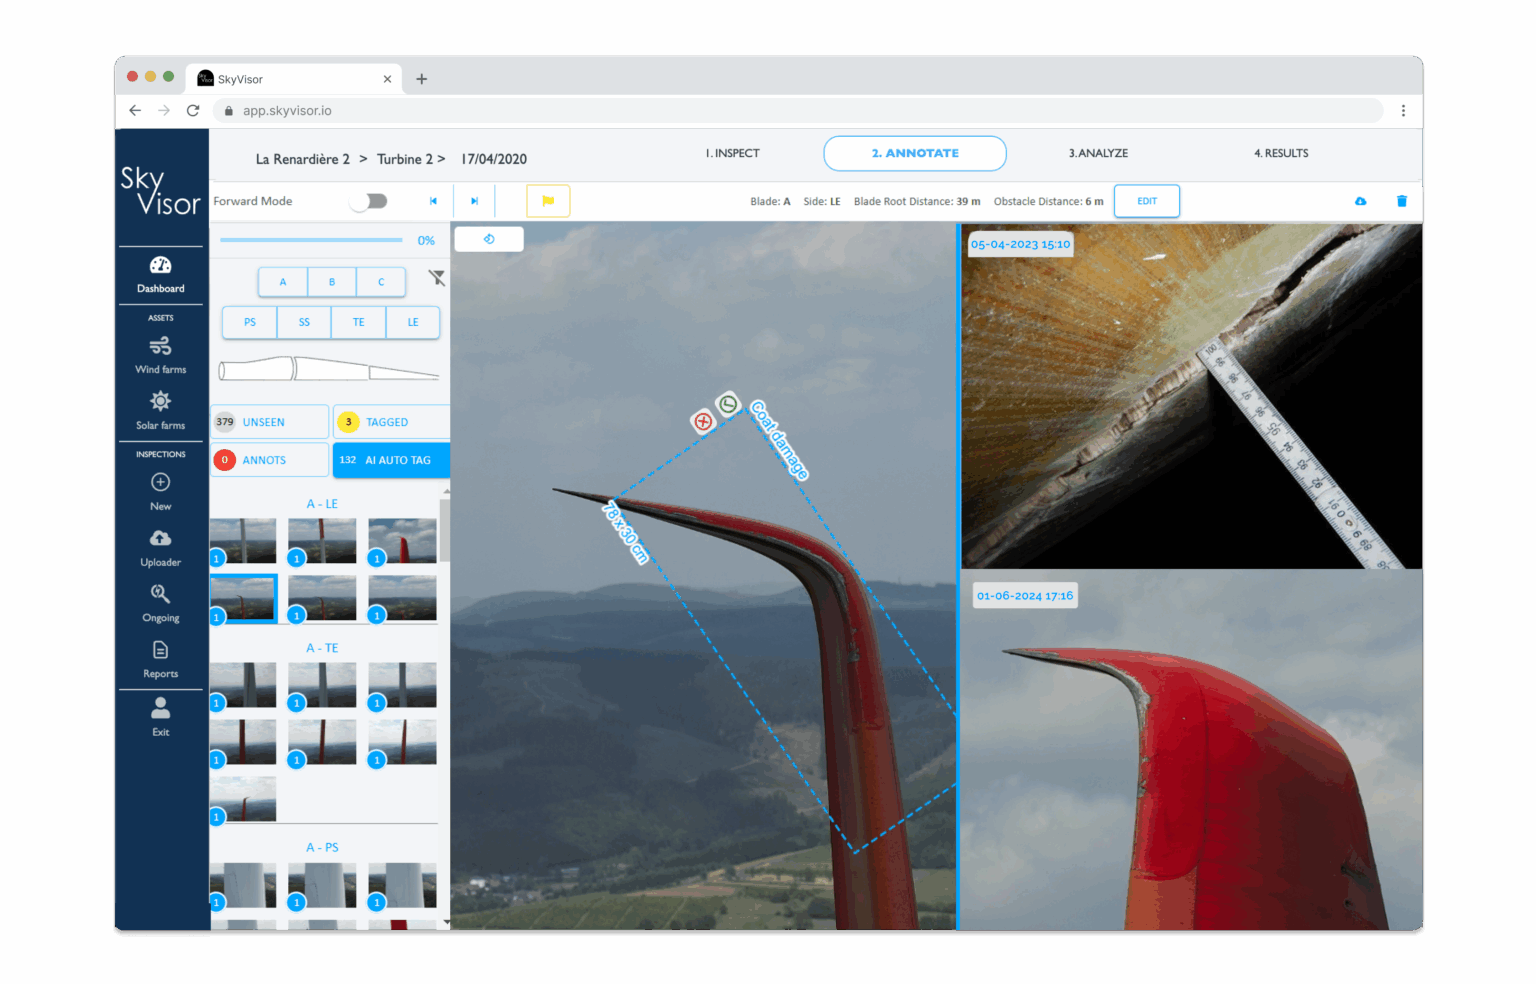Viewport: 1536px width, 984px height.
Task: Show the AI AUTO TAG list
Action: (391, 460)
